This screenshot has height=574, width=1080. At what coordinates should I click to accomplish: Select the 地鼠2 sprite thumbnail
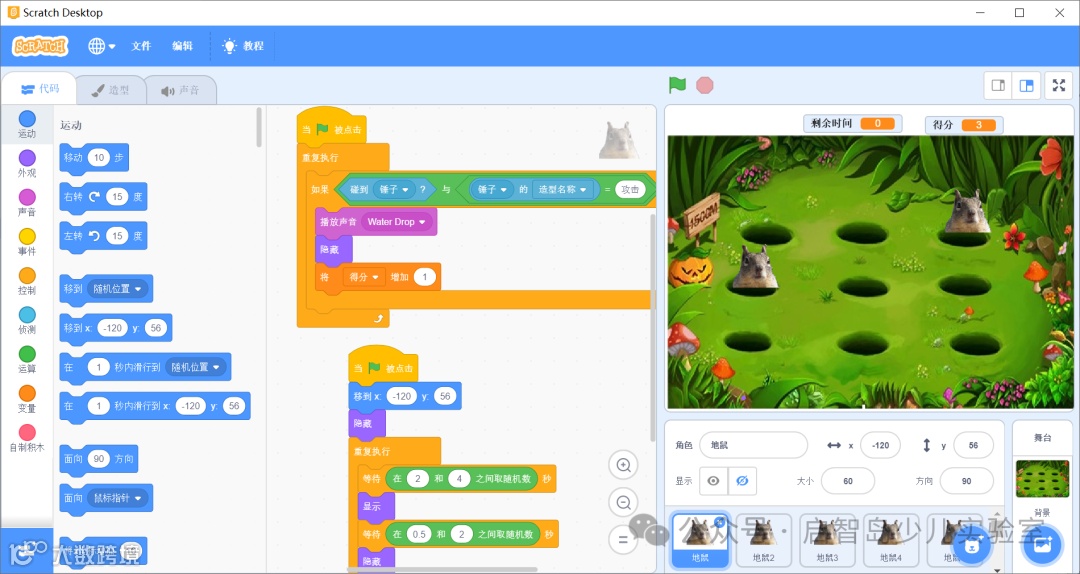point(763,541)
